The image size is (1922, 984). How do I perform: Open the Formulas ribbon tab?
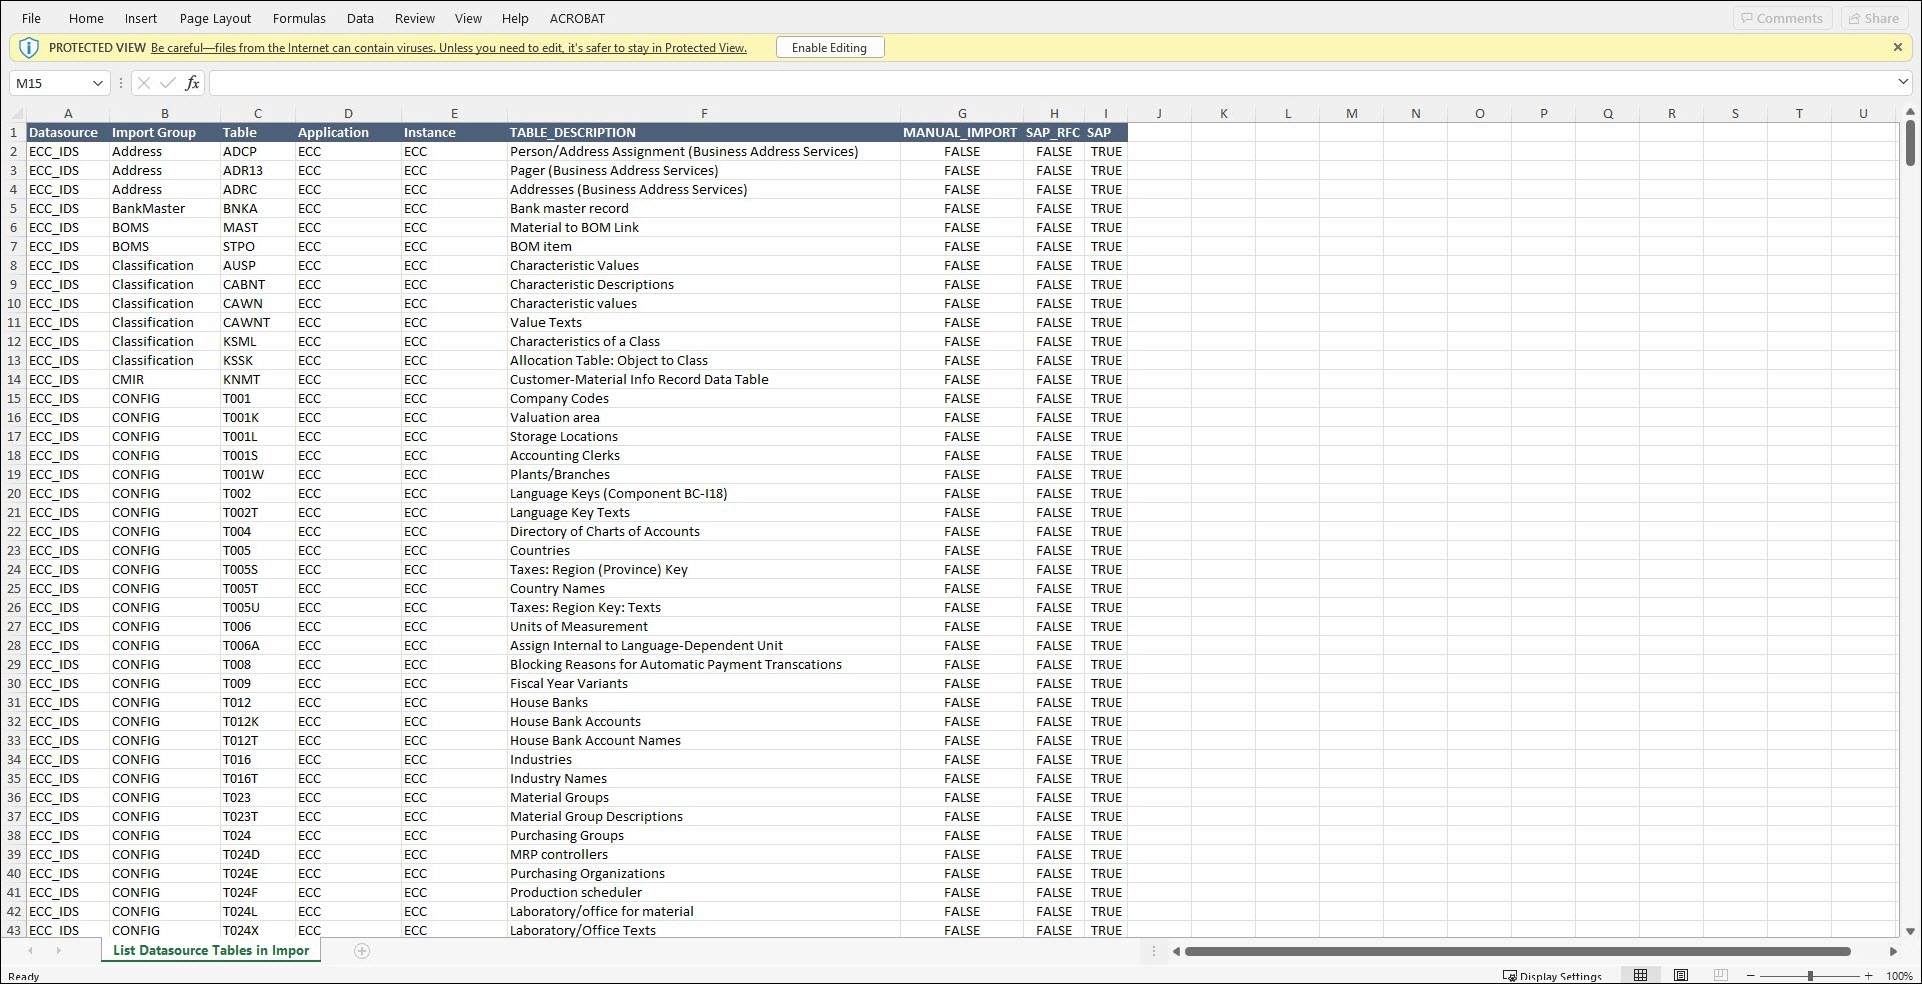coord(299,18)
